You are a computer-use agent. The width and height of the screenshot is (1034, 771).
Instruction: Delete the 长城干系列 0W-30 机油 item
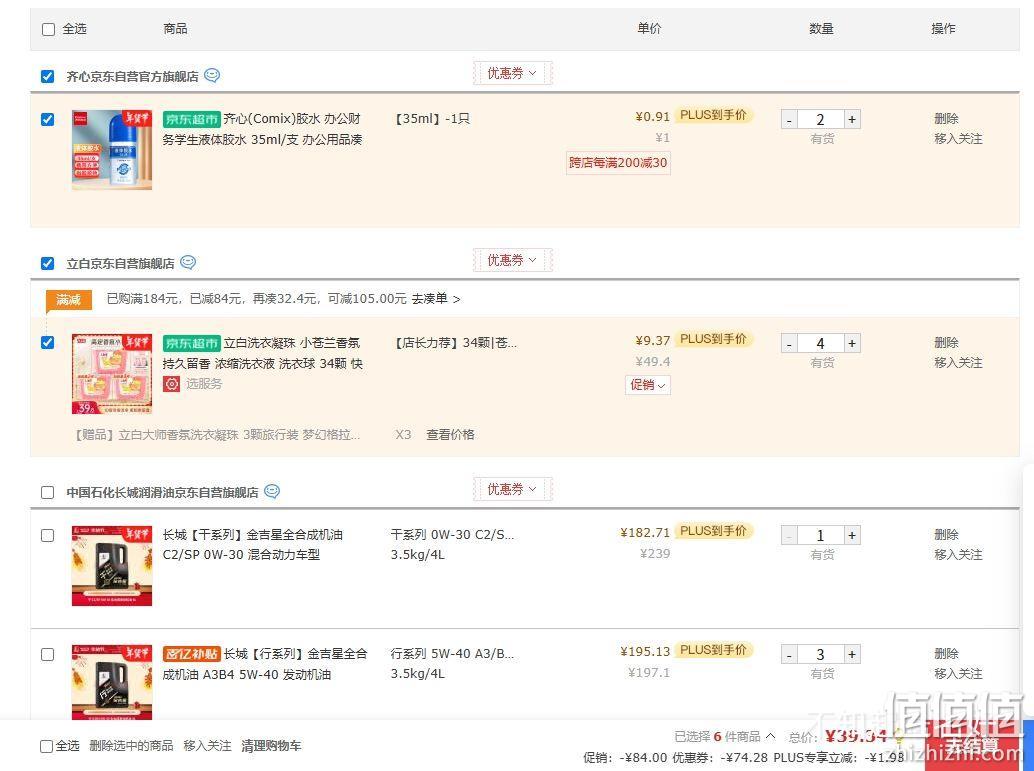point(946,535)
